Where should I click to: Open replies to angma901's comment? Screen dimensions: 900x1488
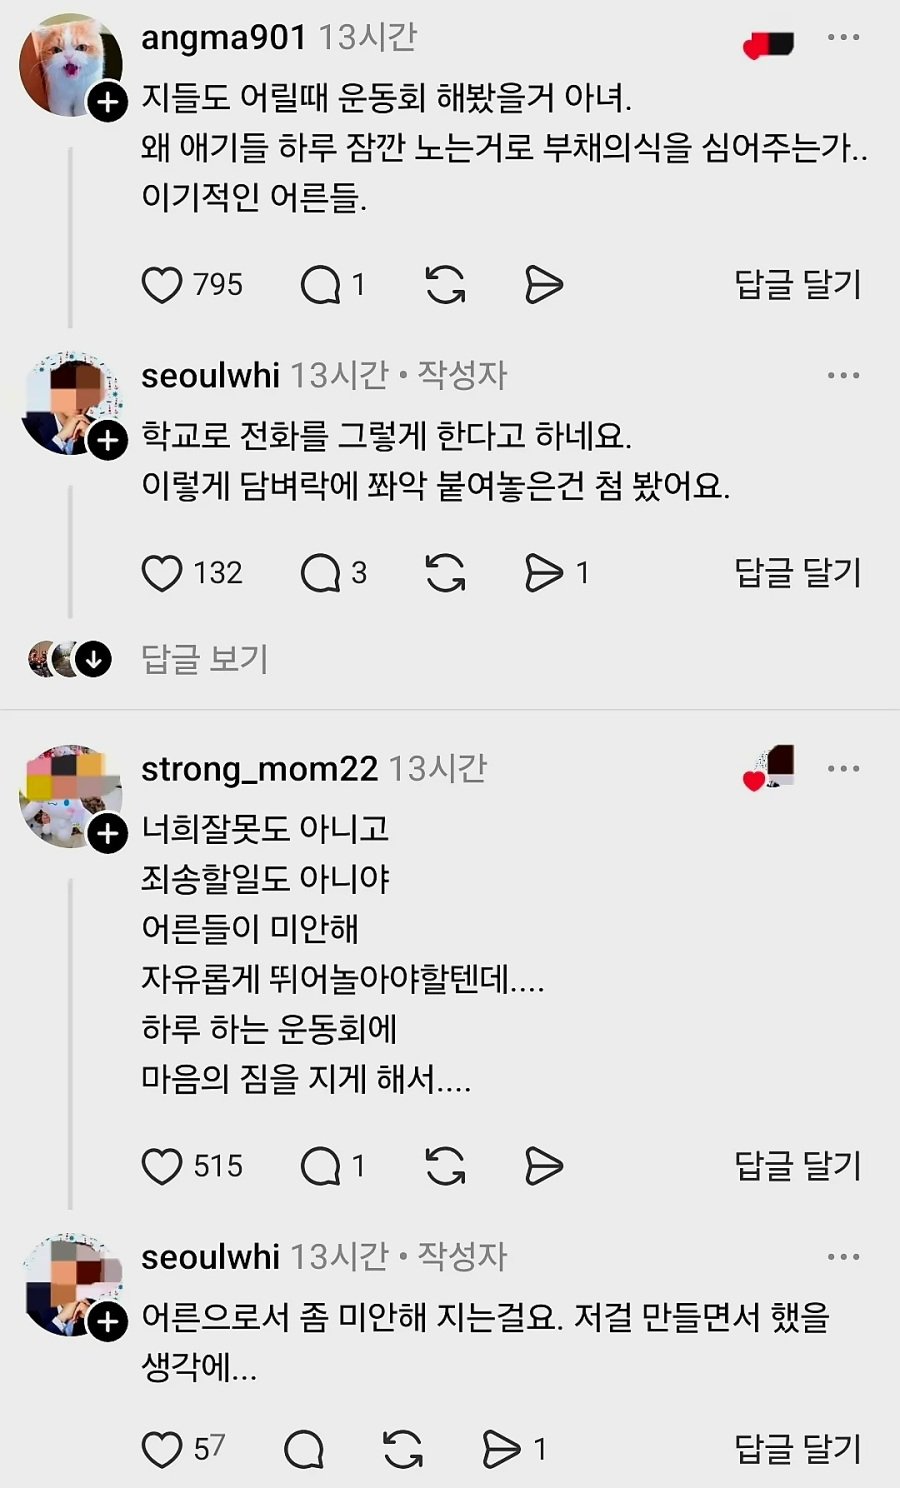pos(321,286)
